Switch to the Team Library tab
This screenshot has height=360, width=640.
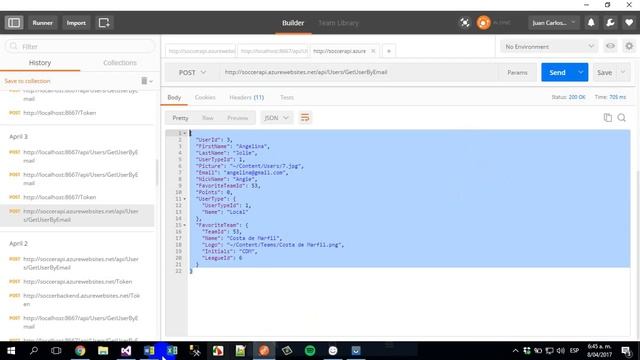338,23
